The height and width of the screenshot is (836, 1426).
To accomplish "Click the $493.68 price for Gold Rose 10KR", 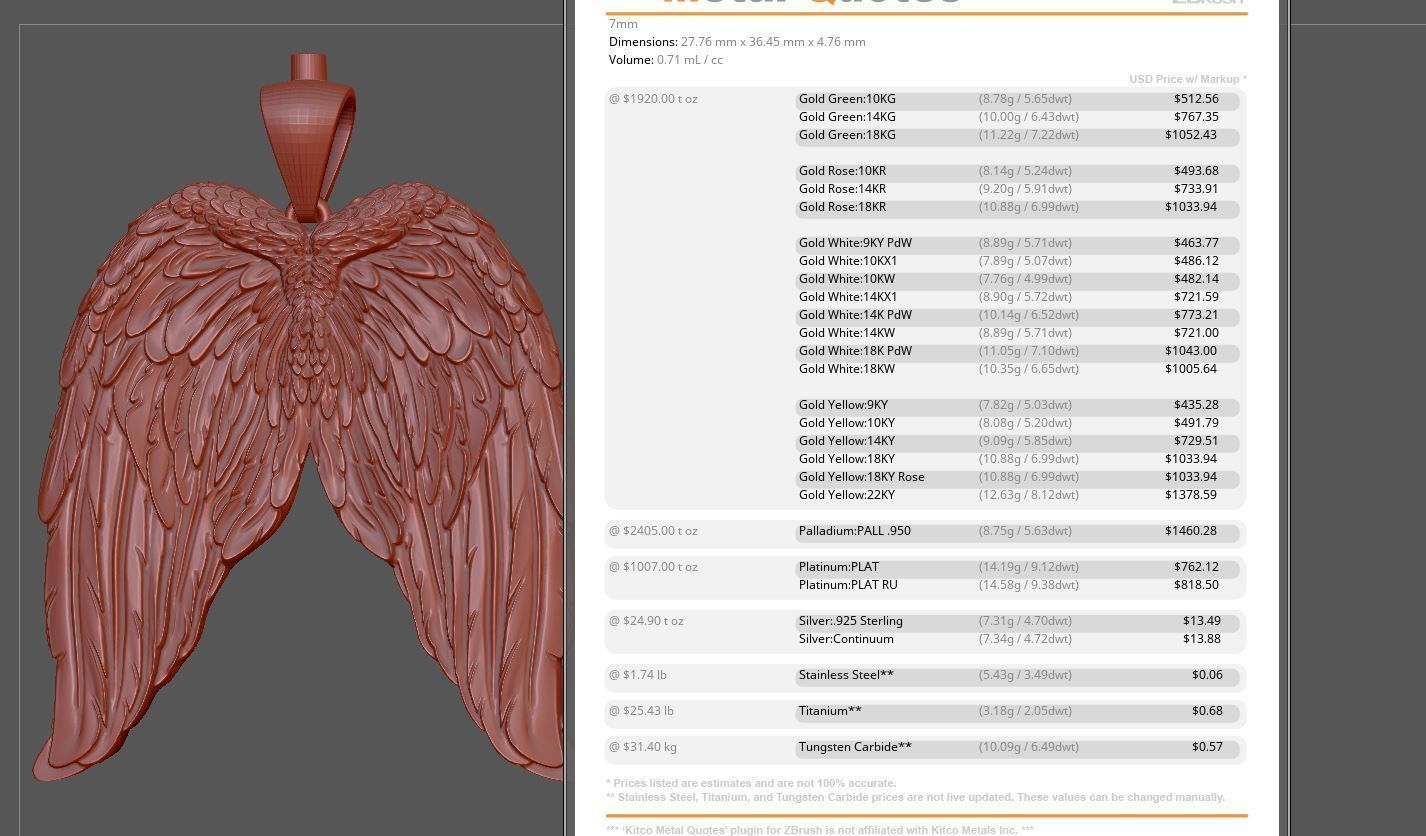I will (x=1196, y=171).
